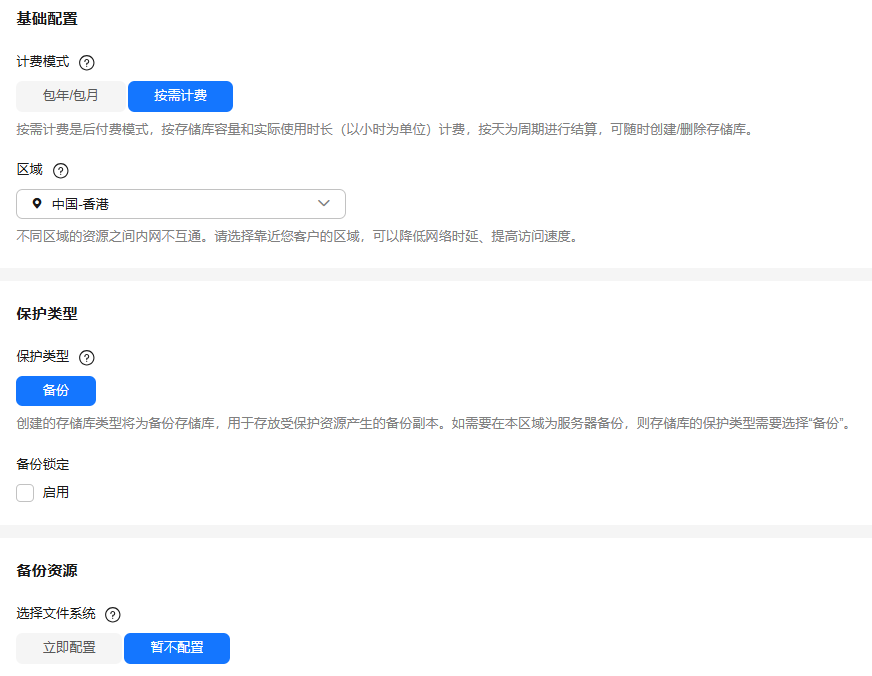Click the help icon next to 计费模式
872x676 pixels.
click(x=86, y=62)
